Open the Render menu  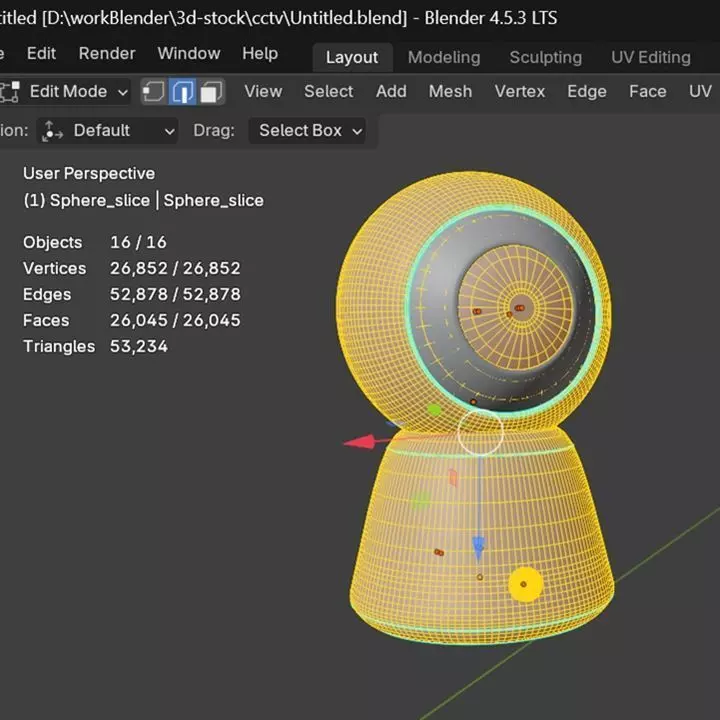click(107, 54)
